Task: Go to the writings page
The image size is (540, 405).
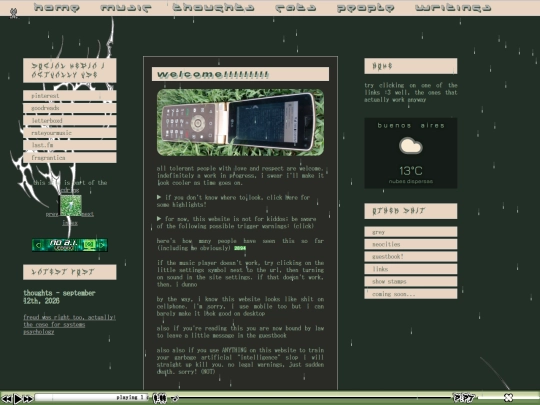Action: tap(453, 8)
